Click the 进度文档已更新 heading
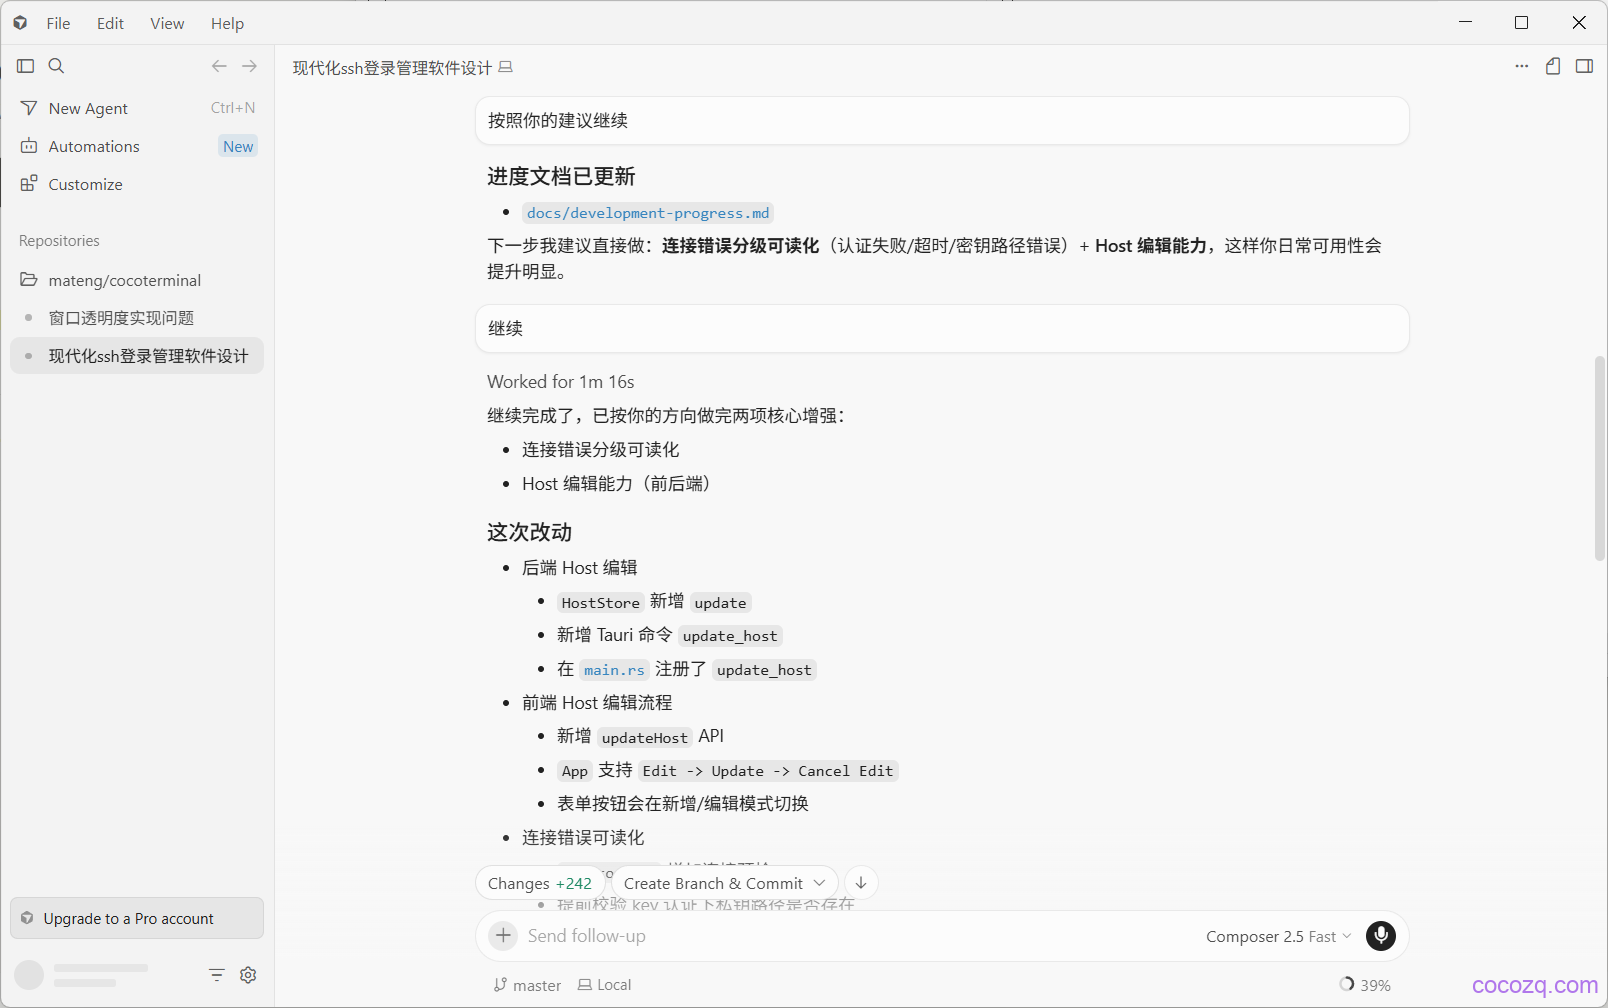This screenshot has width=1608, height=1008. pos(561,177)
